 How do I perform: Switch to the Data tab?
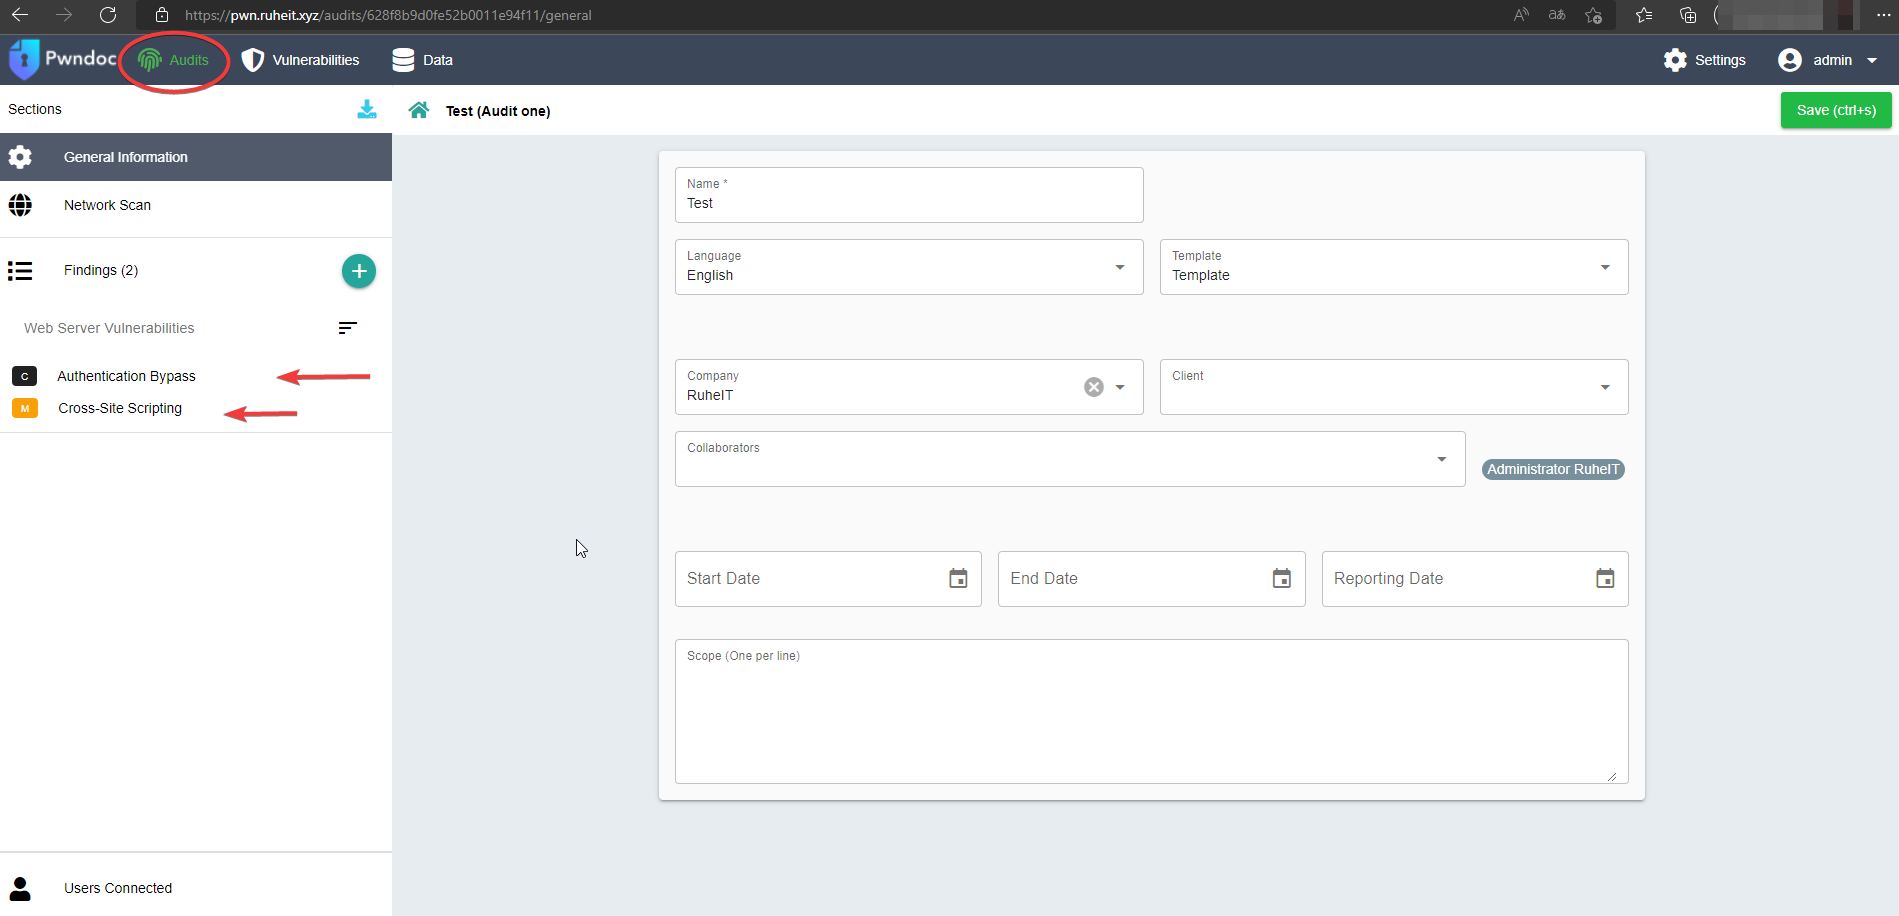click(x=423, y=60)
